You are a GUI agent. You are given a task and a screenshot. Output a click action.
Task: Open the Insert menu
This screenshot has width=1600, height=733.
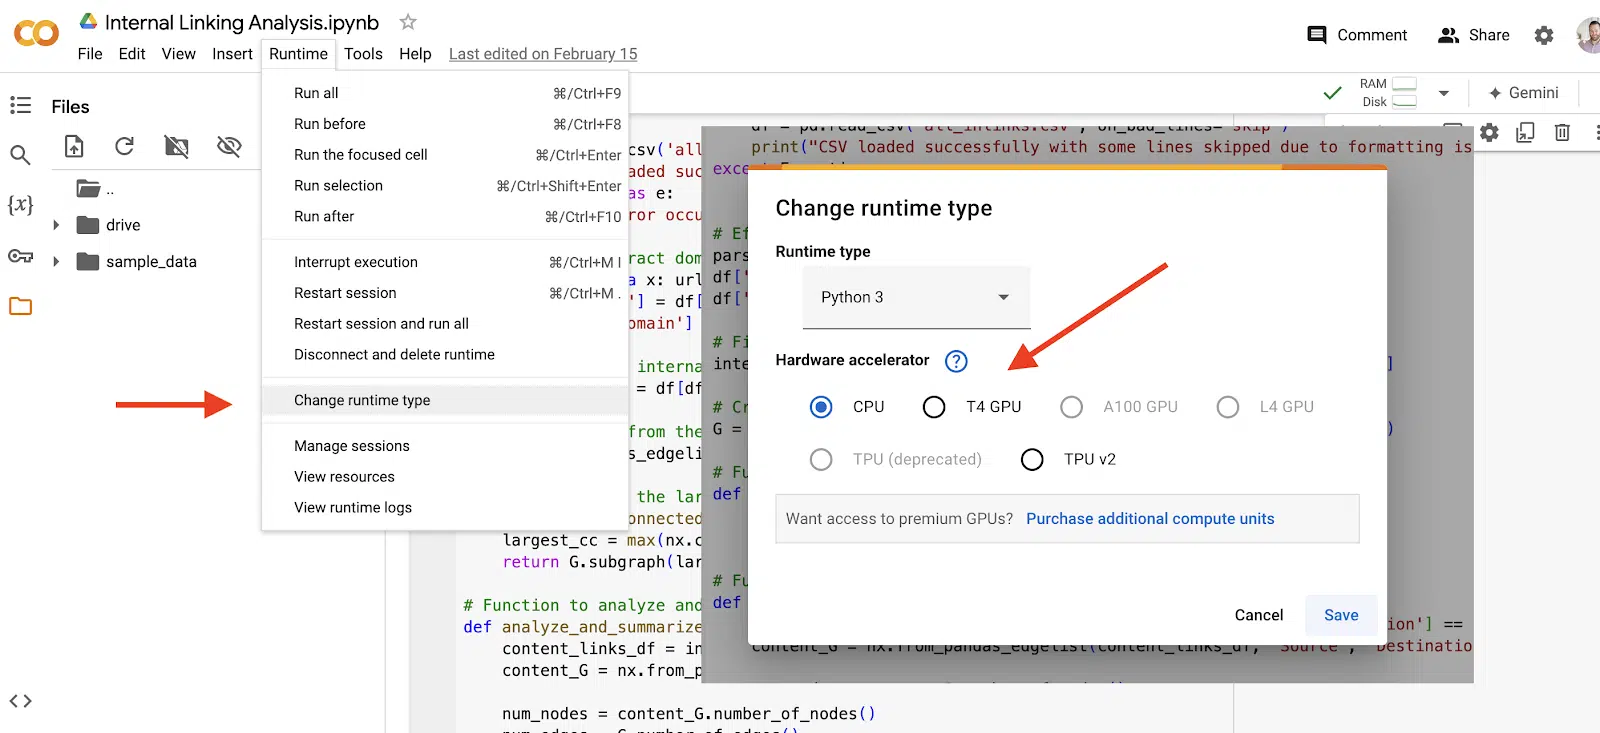pos(232,54)
